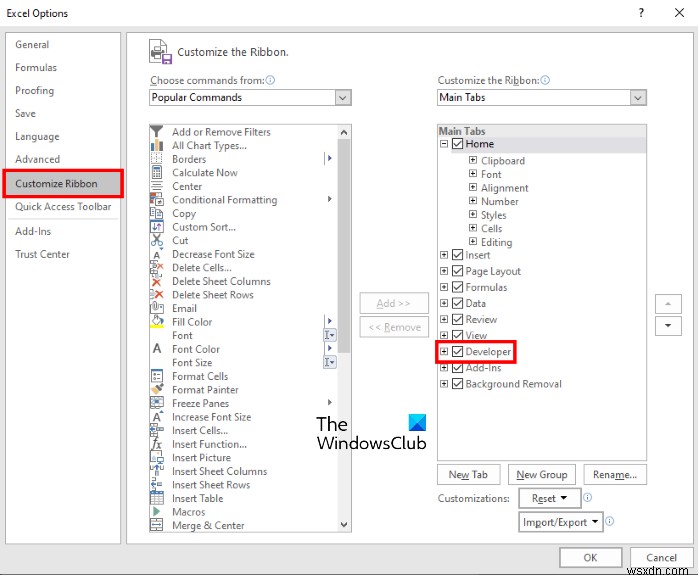Open Quick Access Toolbar category
The width and height of the screenshot is (700, 581).
click(63, 207)
